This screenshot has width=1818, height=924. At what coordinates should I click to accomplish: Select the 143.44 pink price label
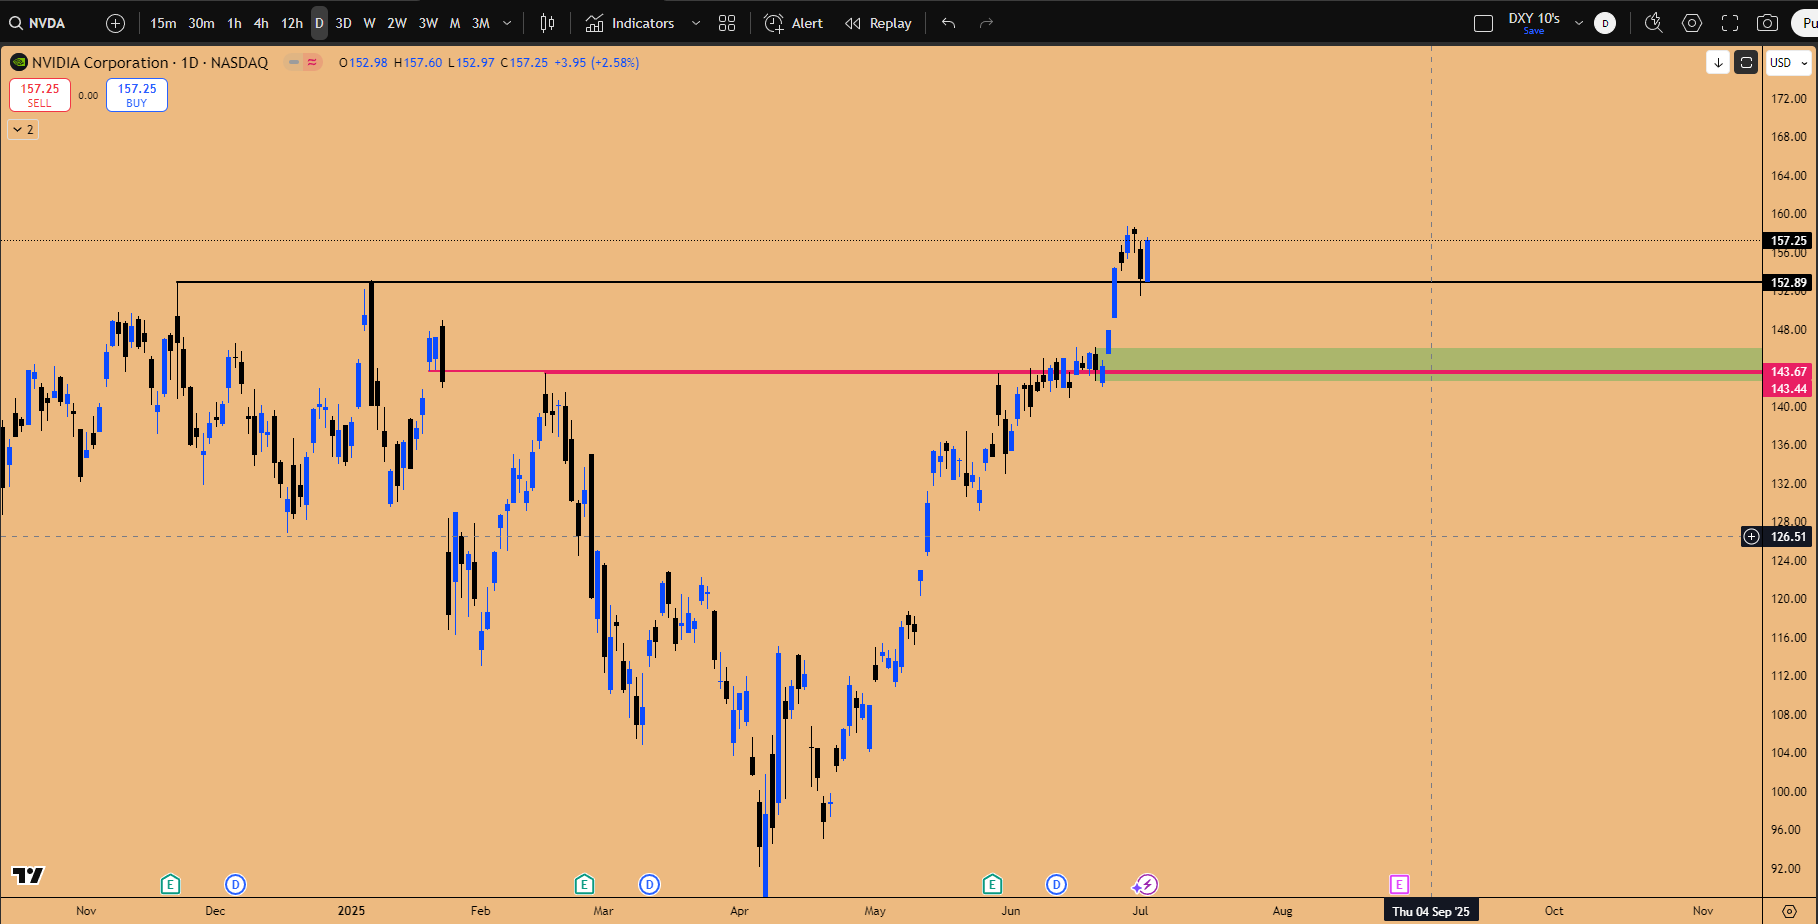click(x=1789, y=389)
